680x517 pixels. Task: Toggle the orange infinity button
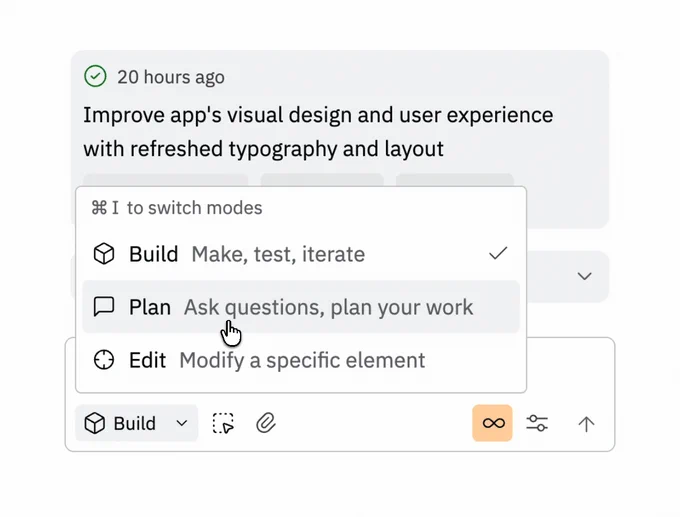point(493,424)
